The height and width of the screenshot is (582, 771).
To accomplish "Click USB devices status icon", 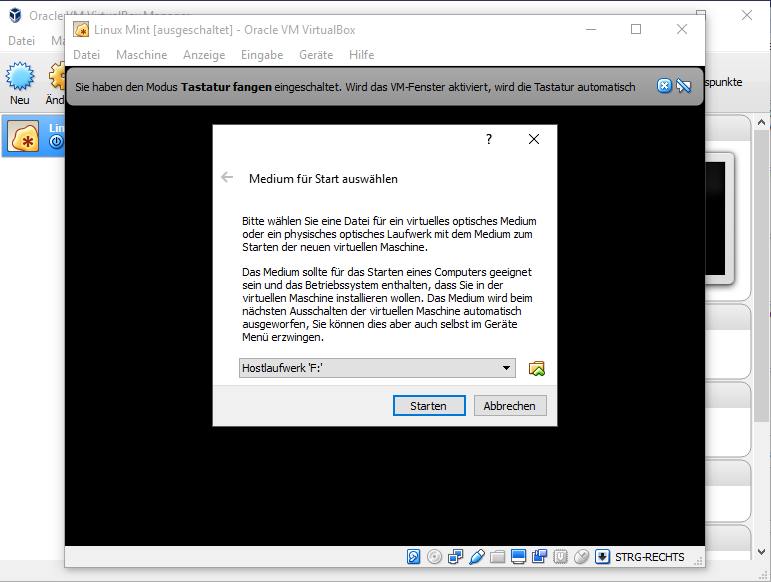I will (x=476, y=556).
